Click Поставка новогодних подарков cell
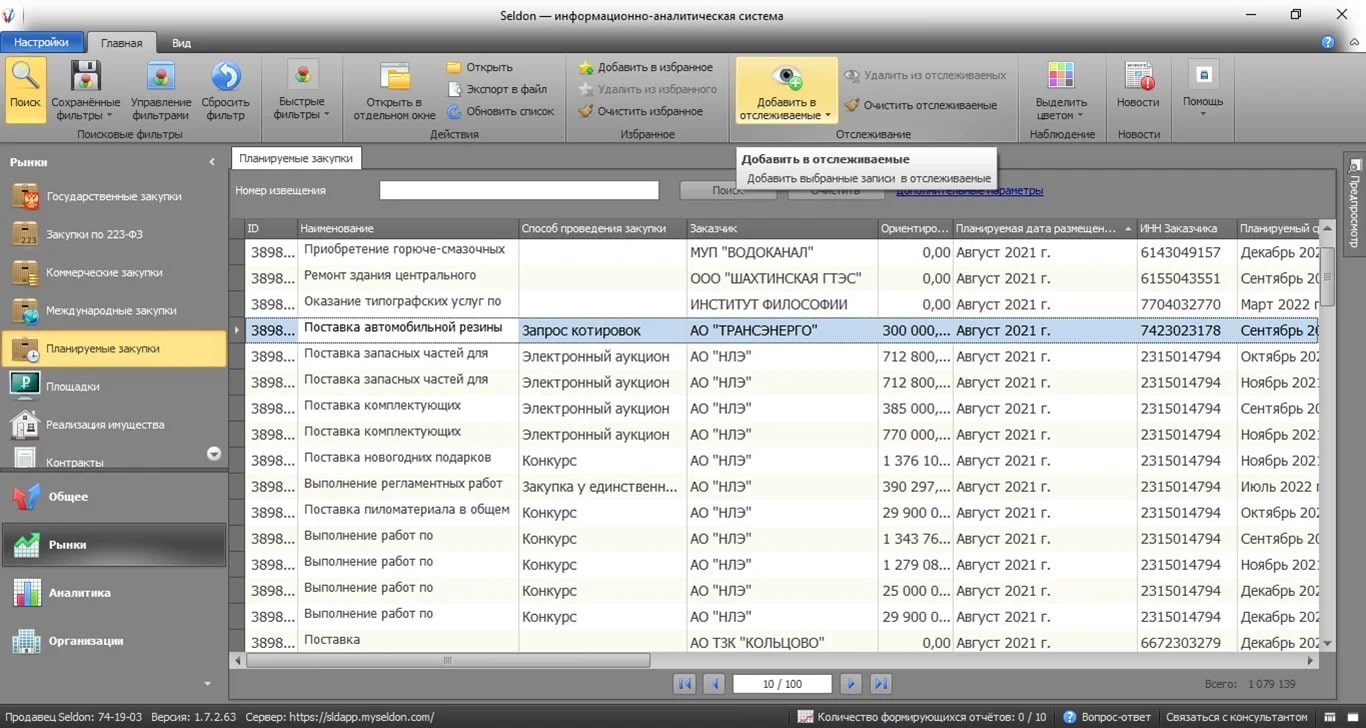1366x728 pixels. [408, 460]
